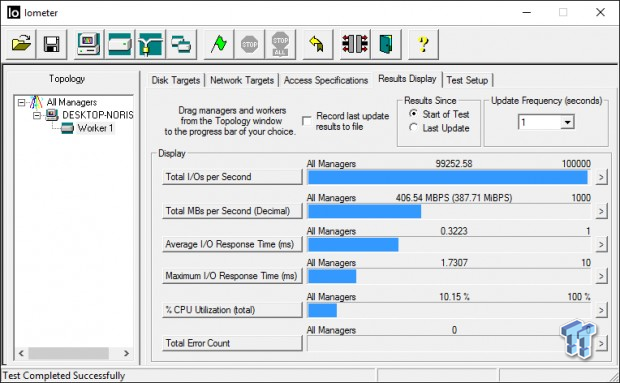Screen dimensions: 620x383
Task: Reset workers with the yellow arrow icon
Action: click(318, 44)
